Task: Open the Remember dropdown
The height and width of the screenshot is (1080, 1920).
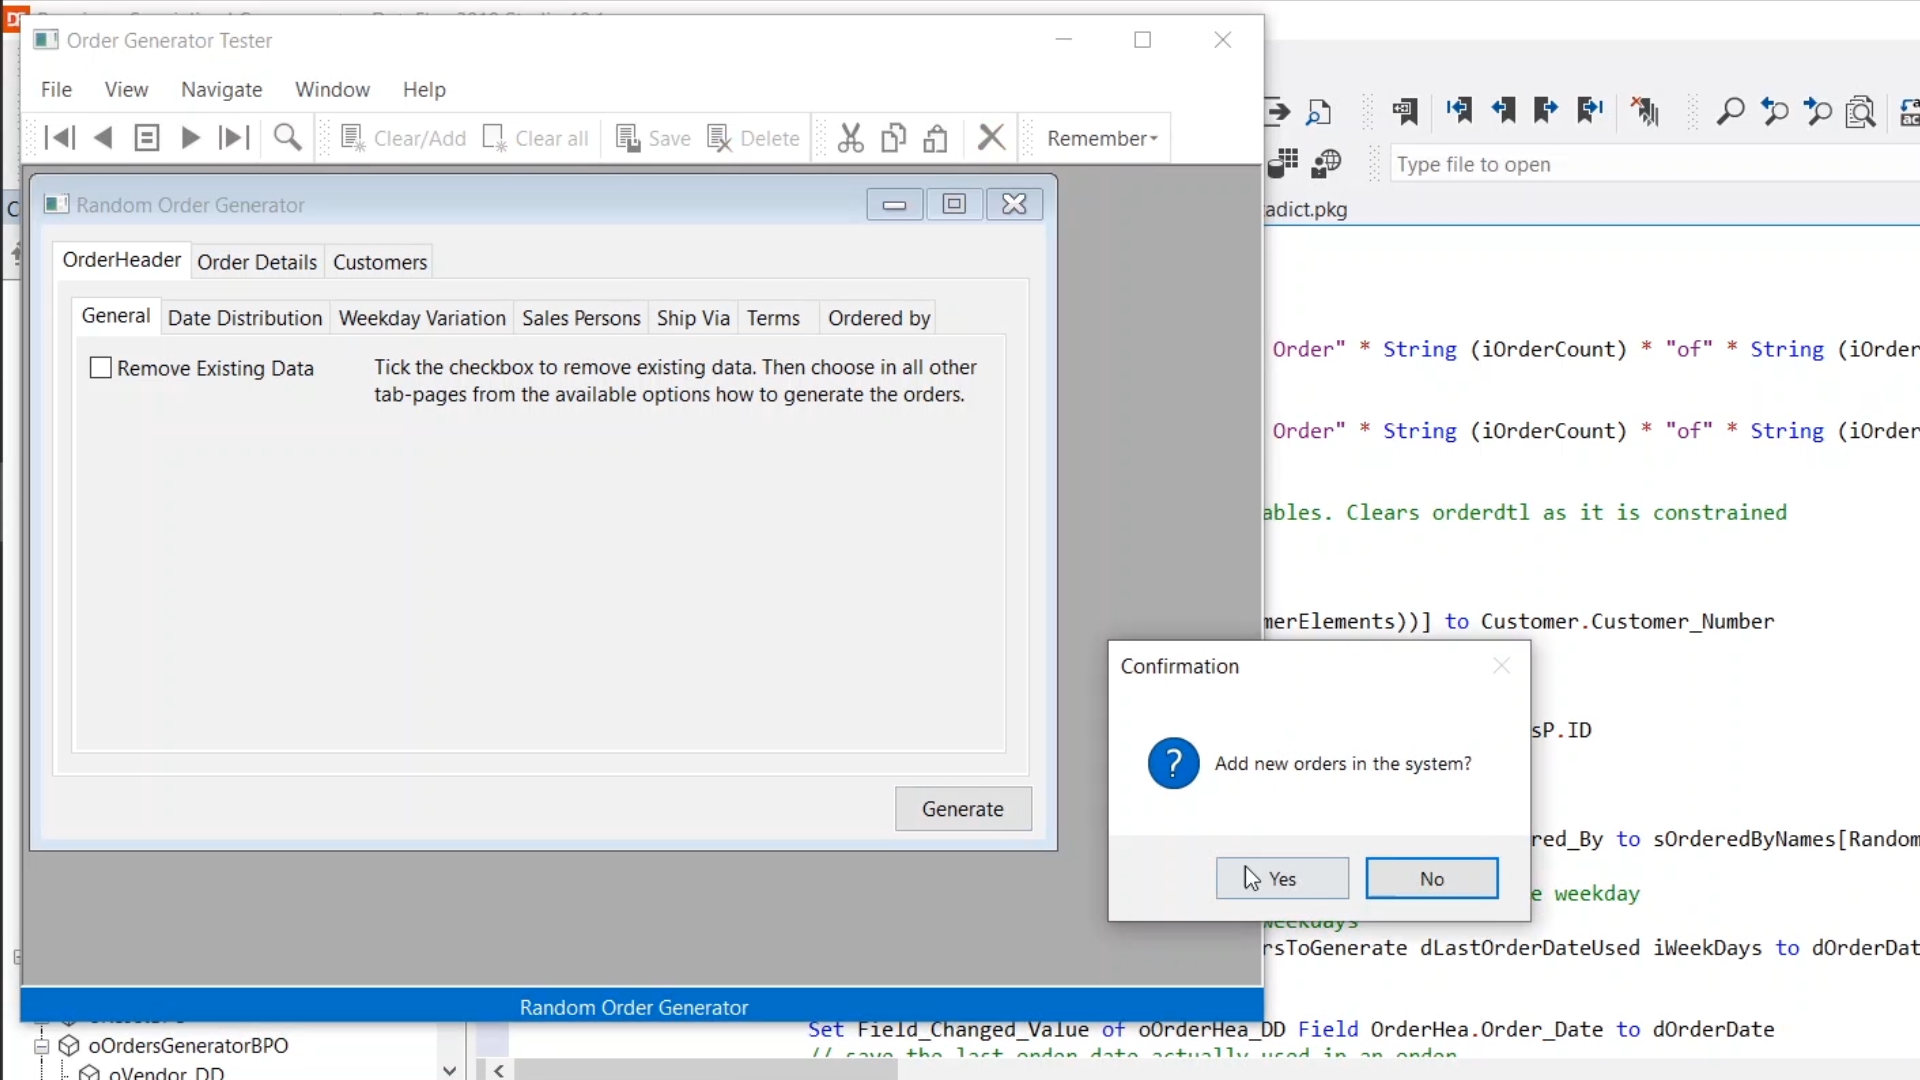Action: tap(1102, 138)
